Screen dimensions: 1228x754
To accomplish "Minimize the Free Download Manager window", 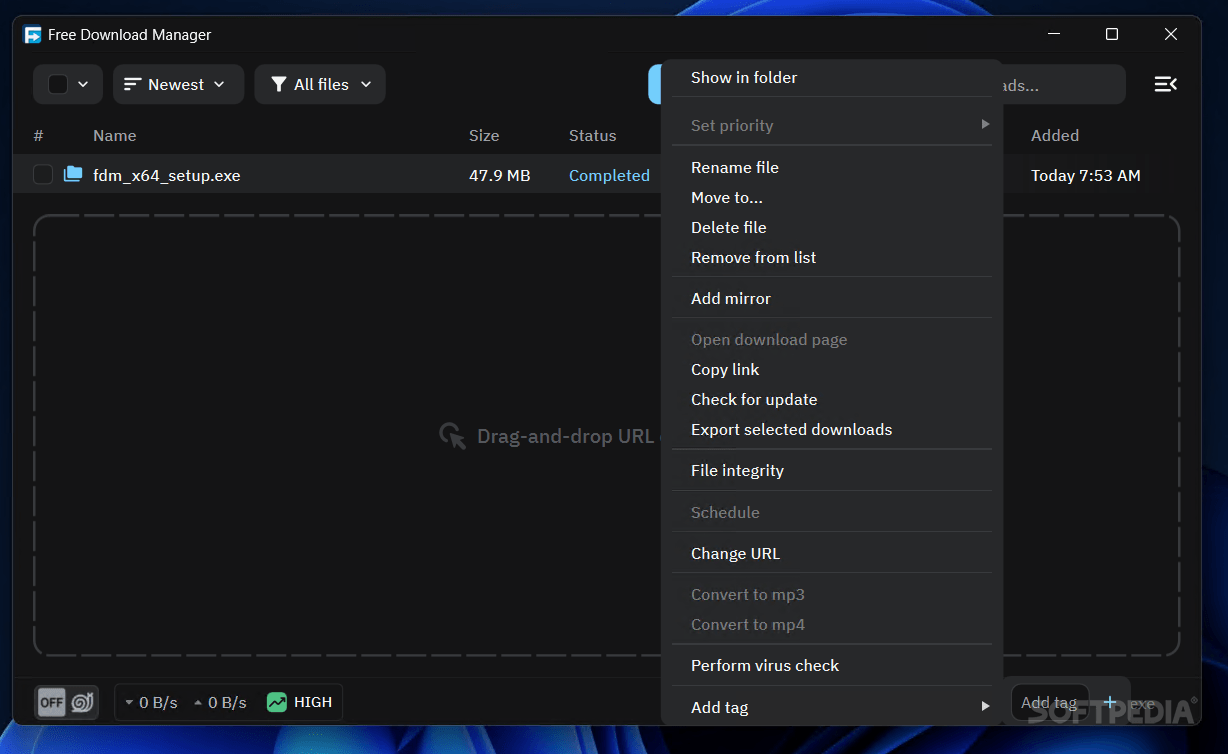I will pos(1054,34).
